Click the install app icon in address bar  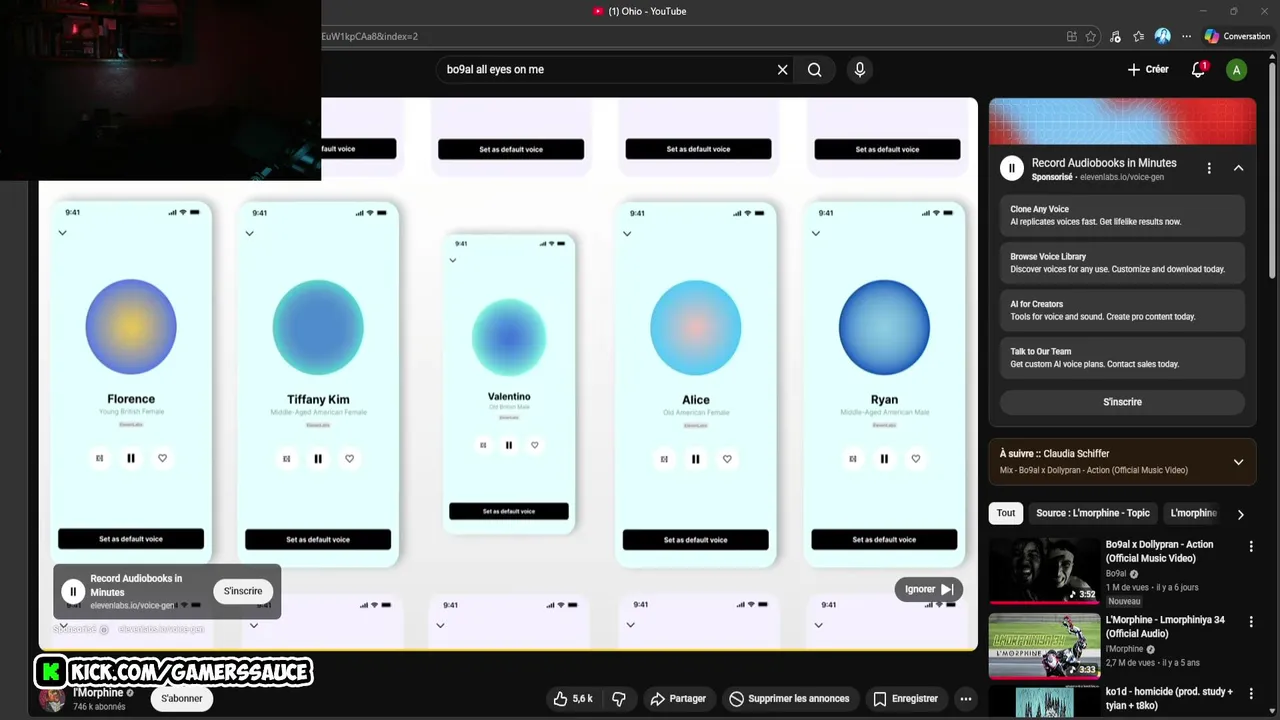point(1072,36)
